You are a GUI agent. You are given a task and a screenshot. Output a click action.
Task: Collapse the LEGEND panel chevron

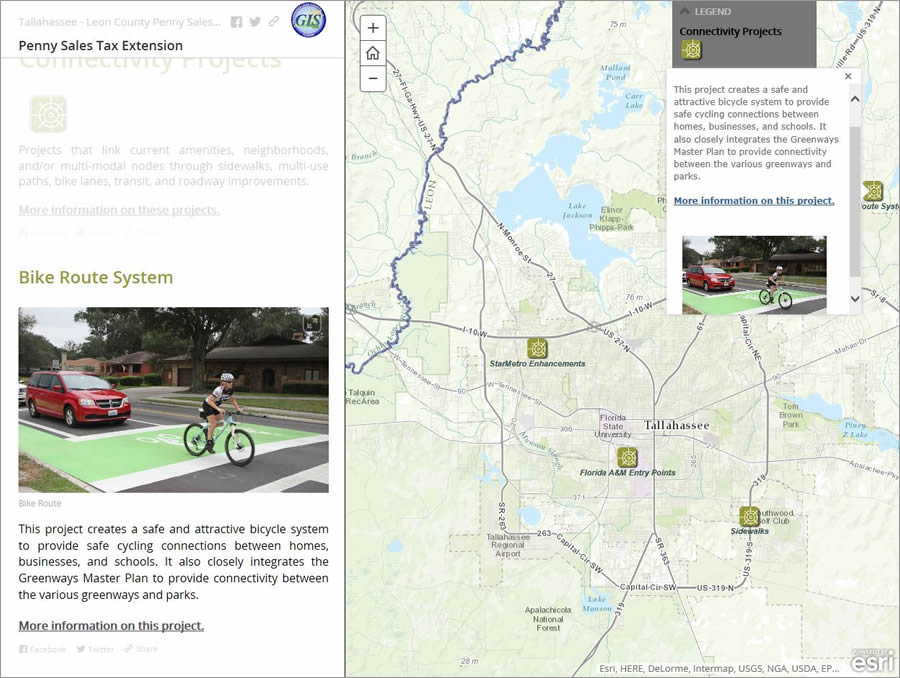pyautogui.click(x=688, y=12)
